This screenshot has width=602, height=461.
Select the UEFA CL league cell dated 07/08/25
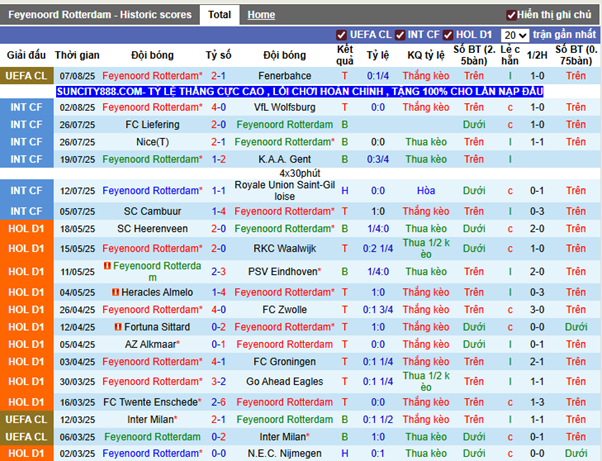[x=26, y=76]
